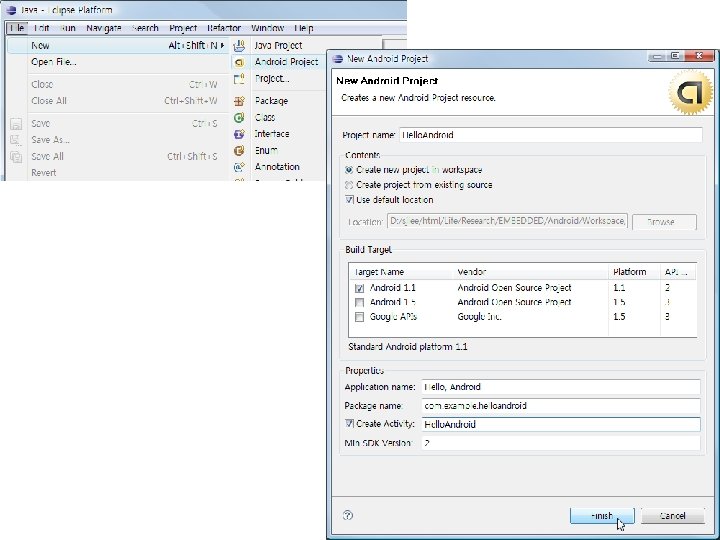Click the Project name input field
The height and width of the screenshot is (540, 720).
[551, 135]
